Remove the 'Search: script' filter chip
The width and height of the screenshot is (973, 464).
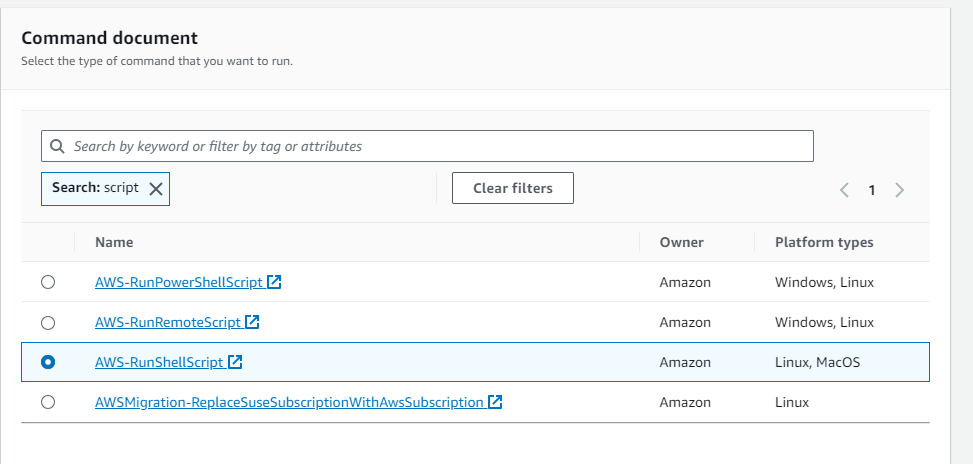(x=156, y=189)
